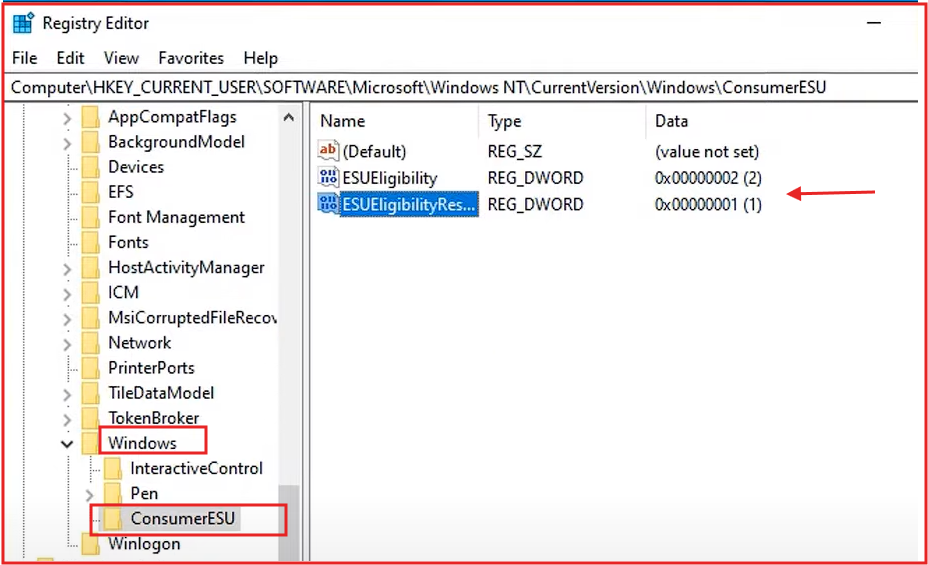This screenshot has height=565, width=928.
Task: Select the Winlogon key label
Action: pyautogui.click(x=144, y=544)
